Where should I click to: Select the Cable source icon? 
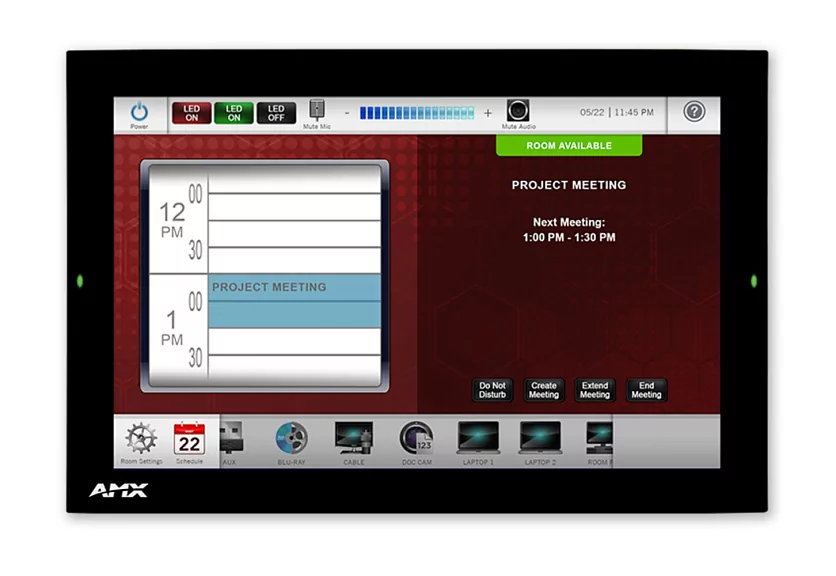(353, 438)
